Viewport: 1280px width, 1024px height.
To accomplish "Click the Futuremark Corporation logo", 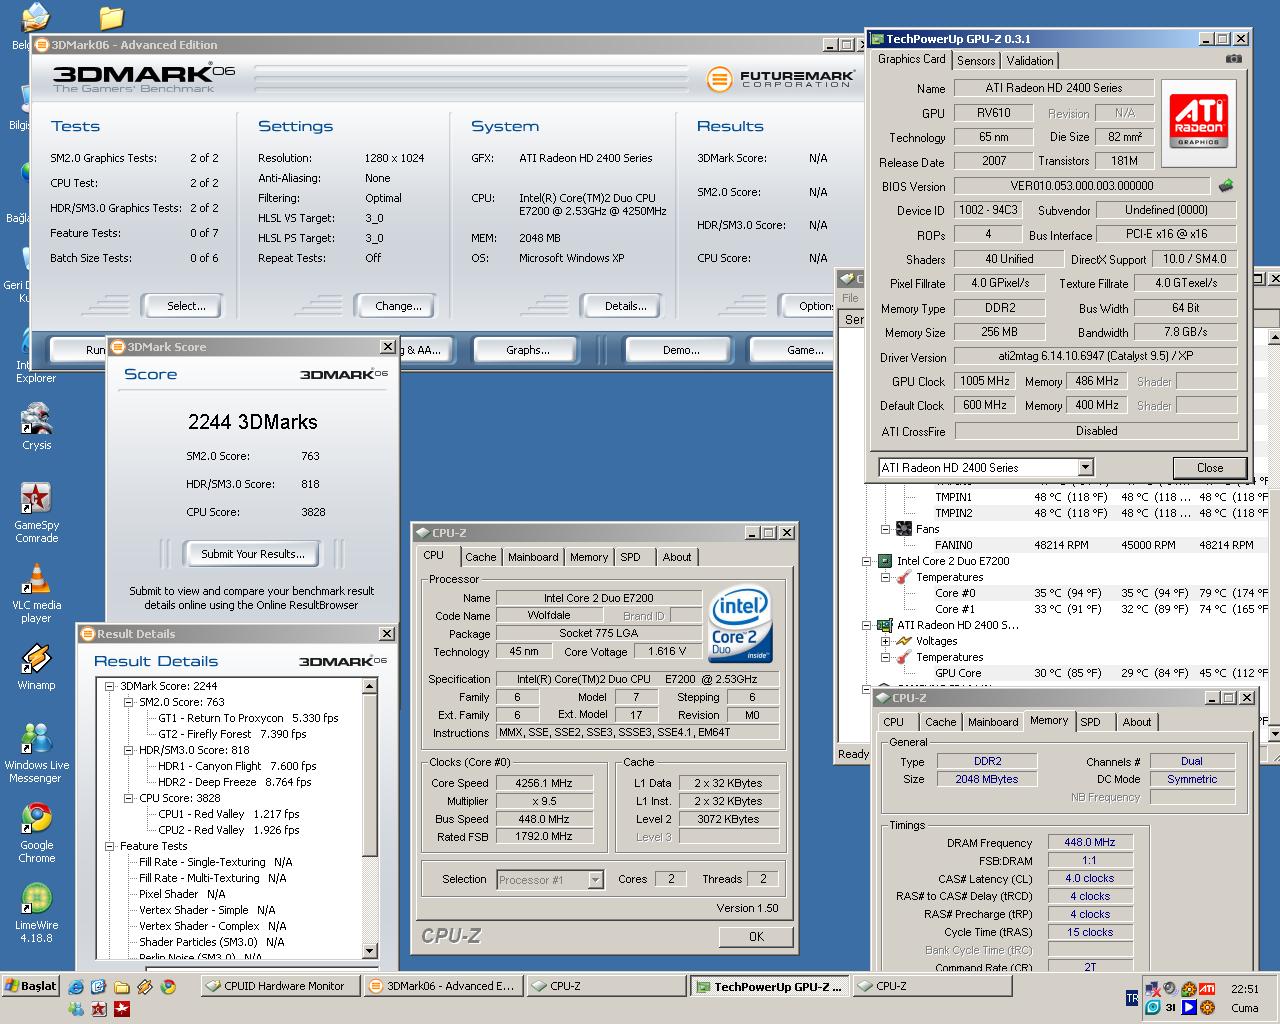I will click(780, 78).
